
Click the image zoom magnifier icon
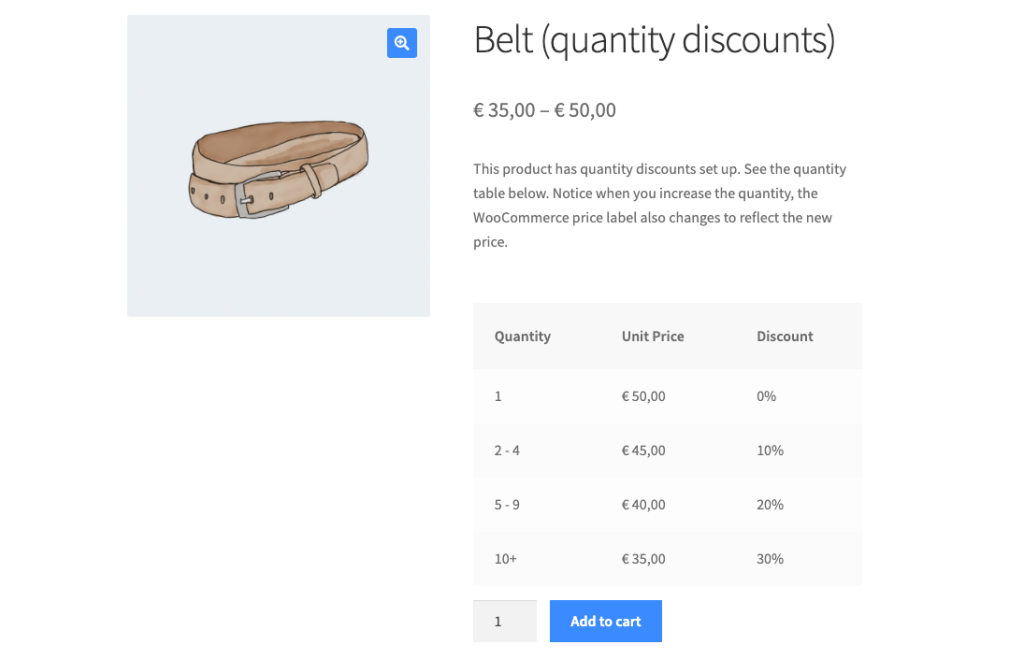click(x=401, y=43)
